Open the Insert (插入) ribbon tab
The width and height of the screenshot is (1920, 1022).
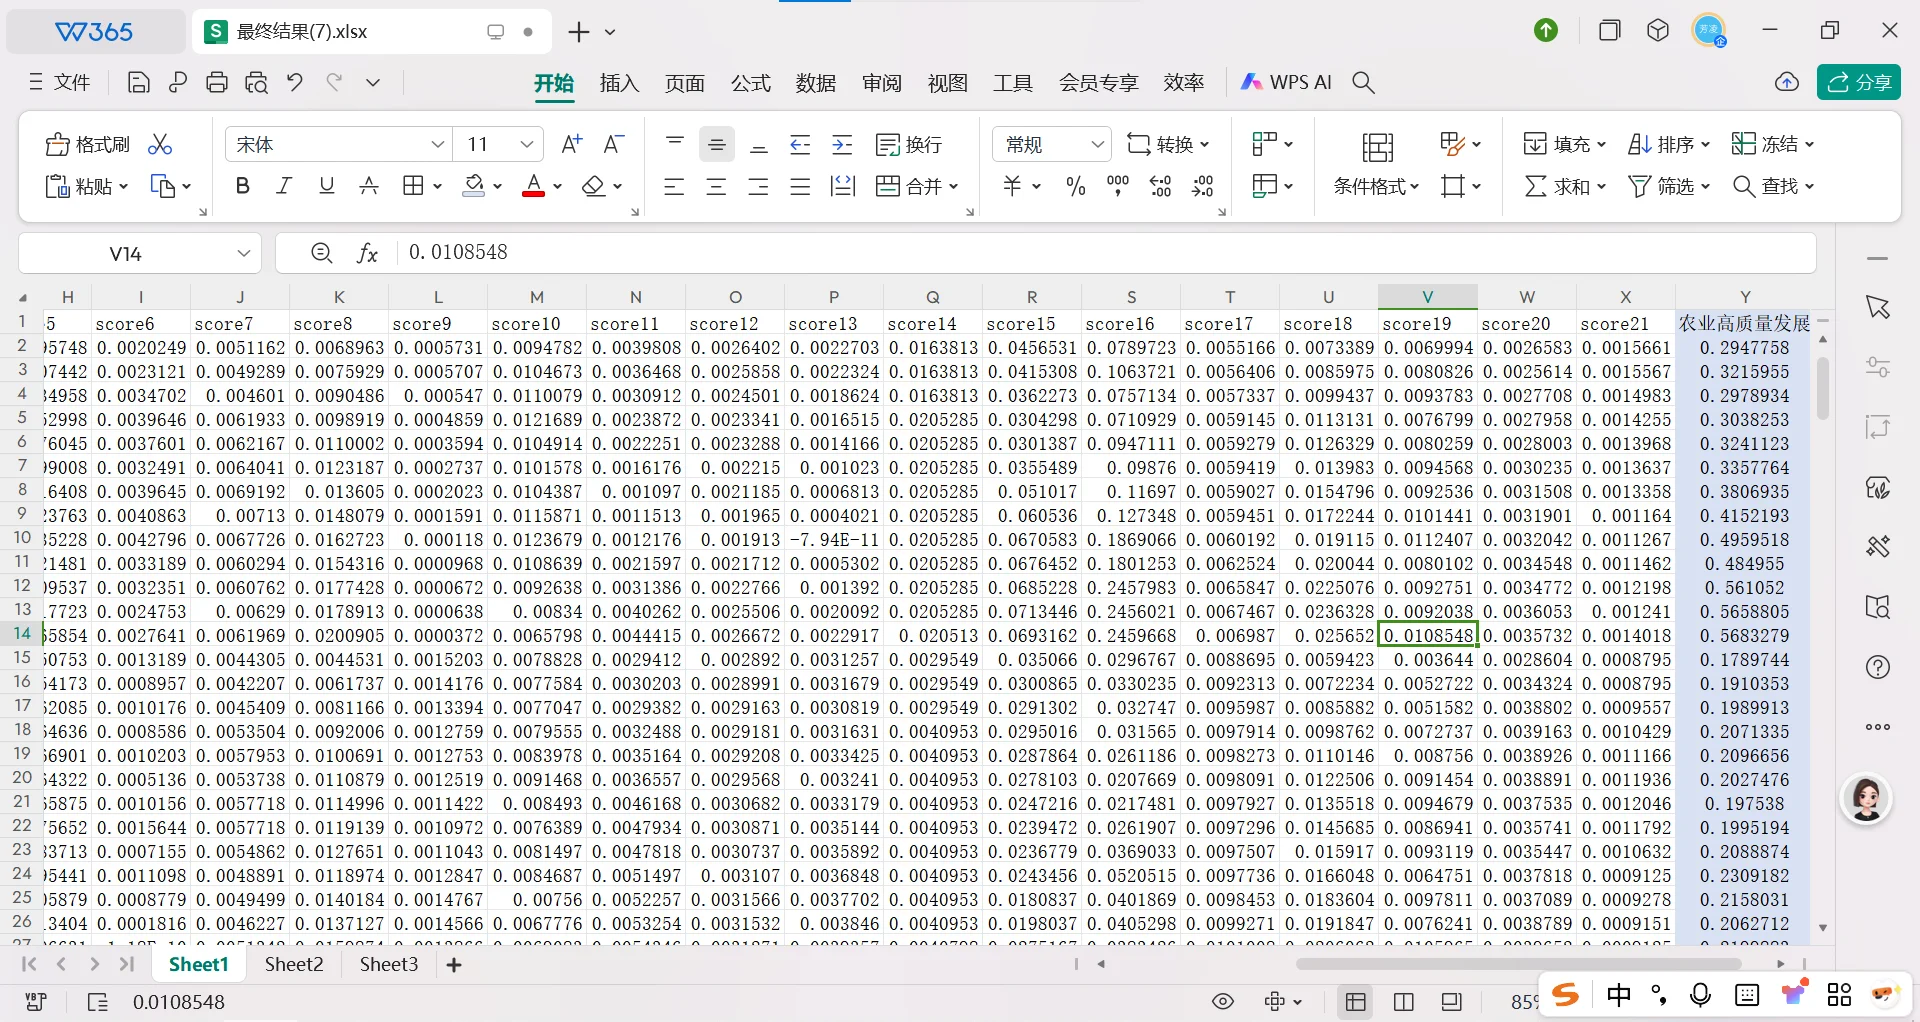pyautogui.click(x=619, y=83)
